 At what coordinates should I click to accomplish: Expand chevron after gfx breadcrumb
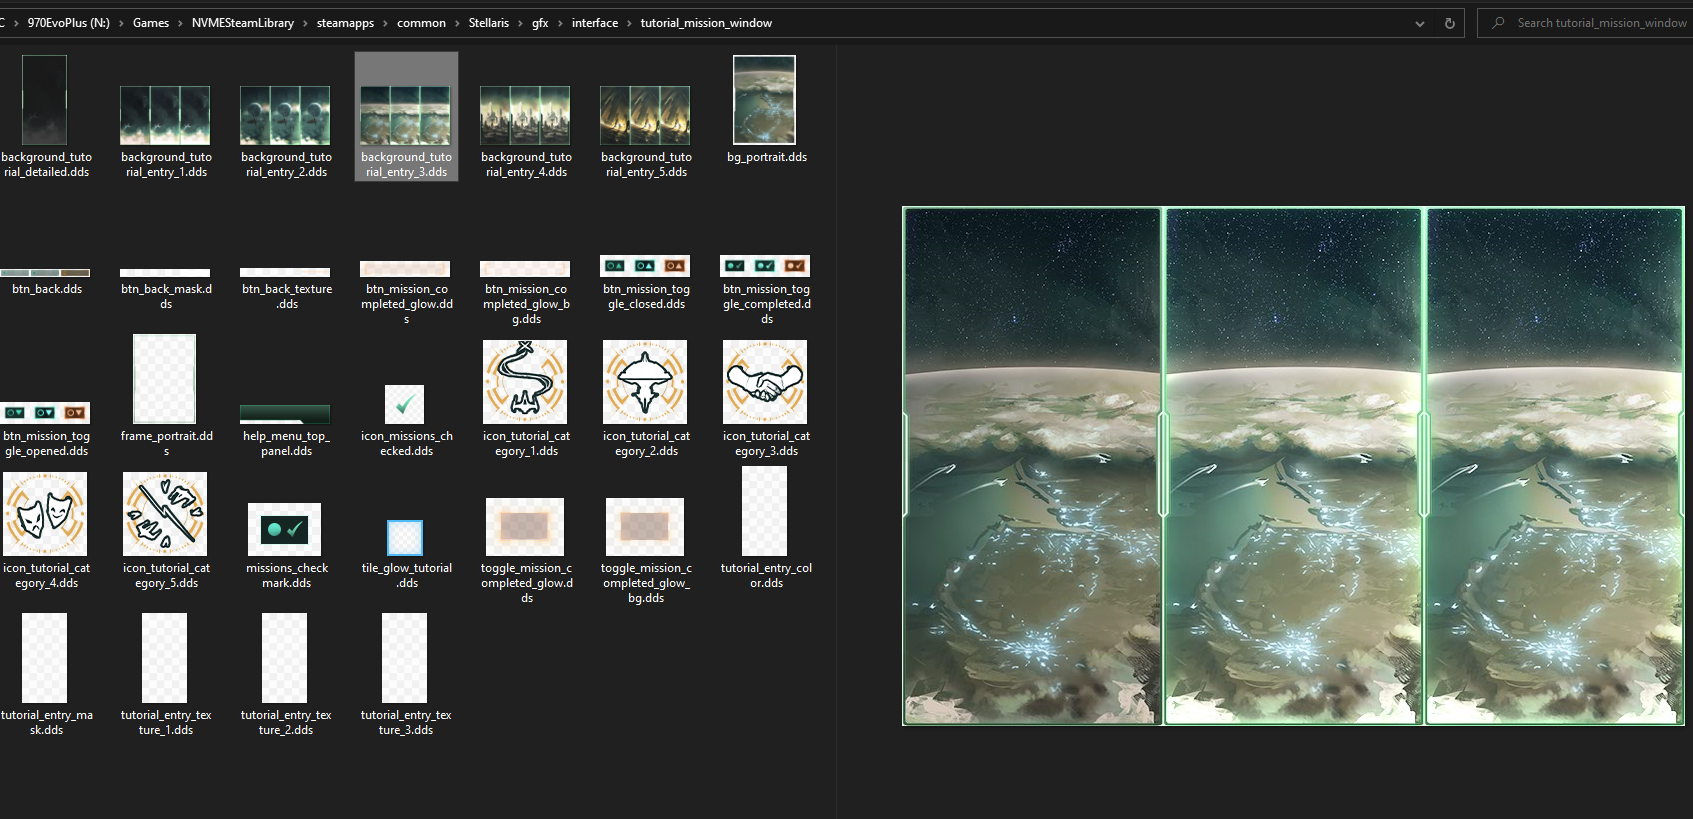561,23
